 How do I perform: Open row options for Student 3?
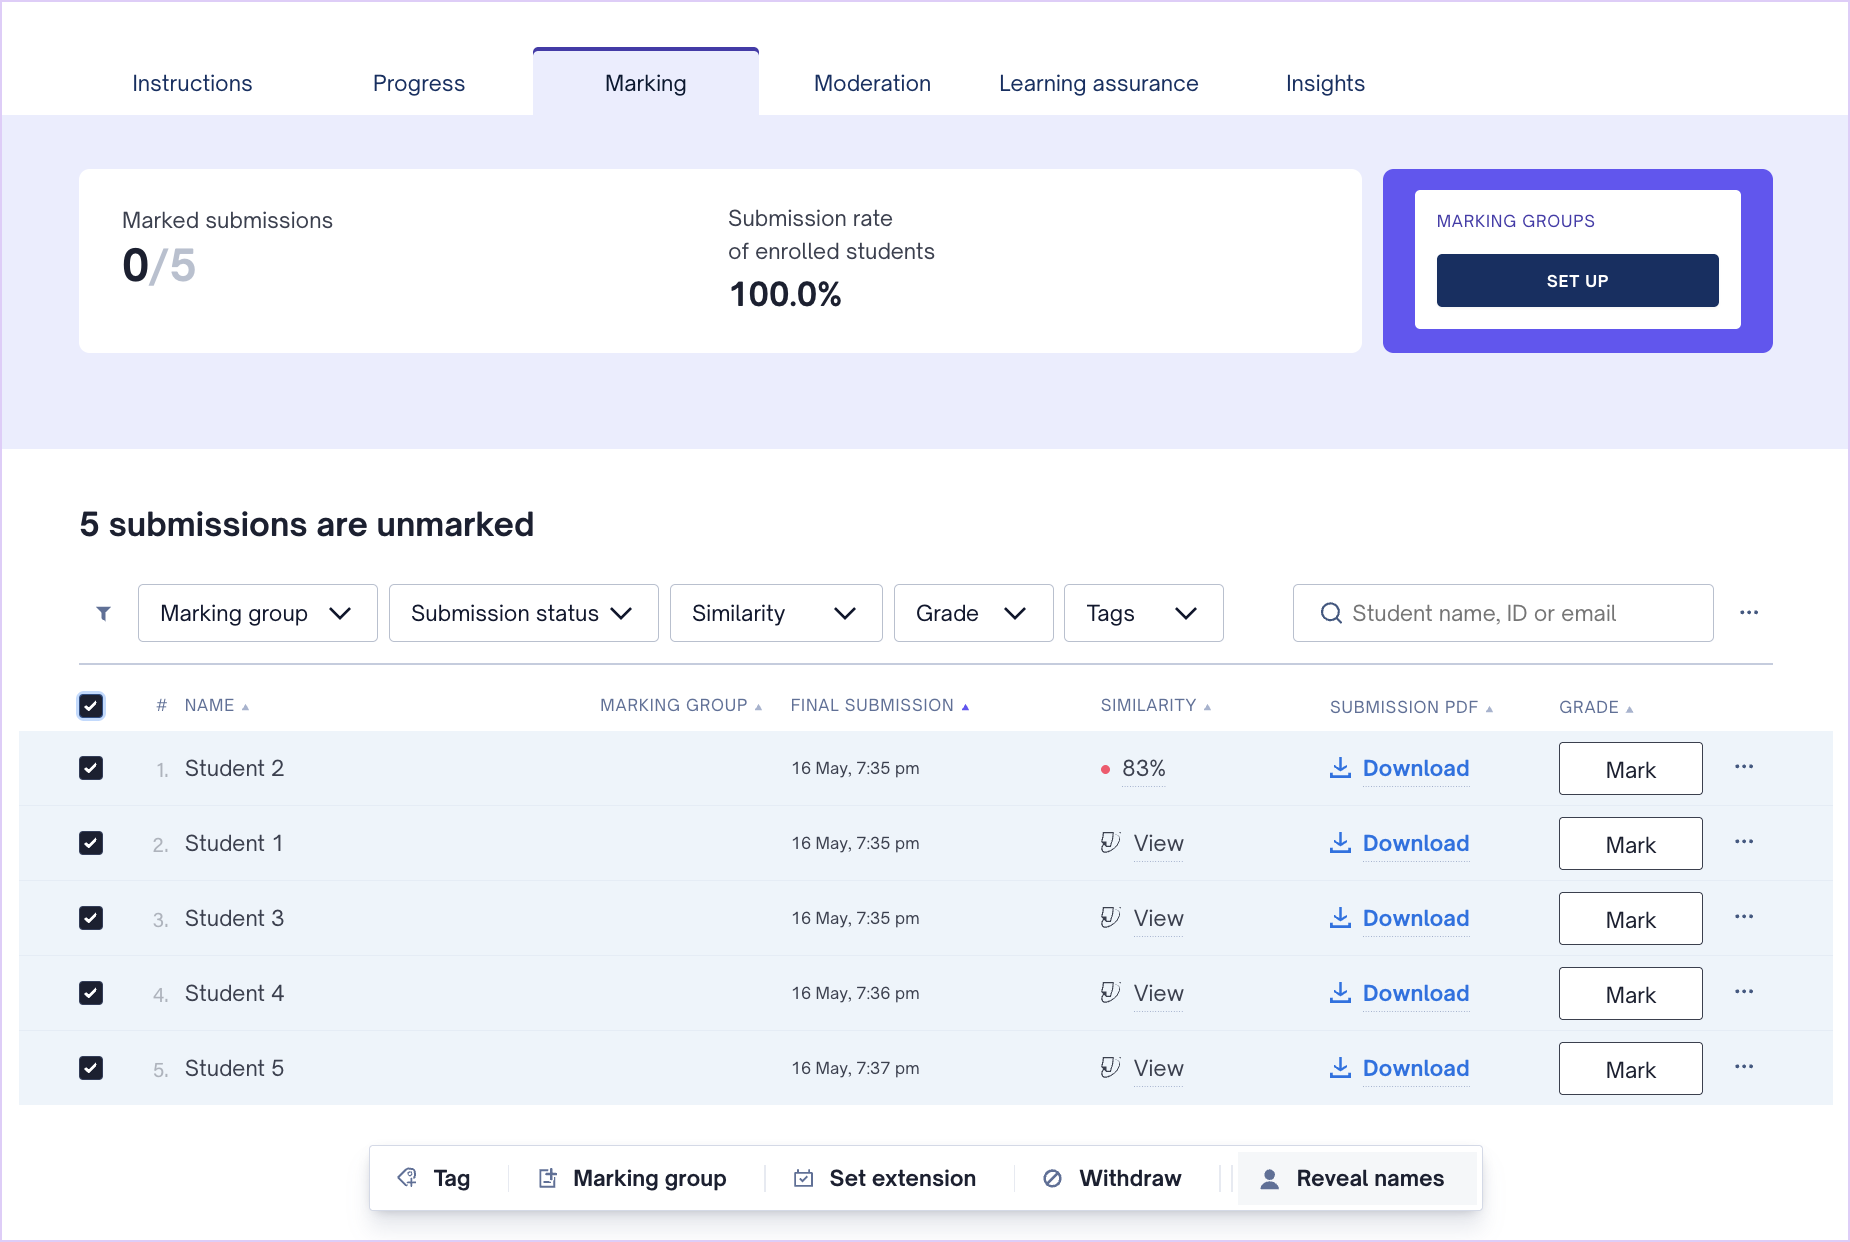pyautogui.click(x=1744, y=917)
